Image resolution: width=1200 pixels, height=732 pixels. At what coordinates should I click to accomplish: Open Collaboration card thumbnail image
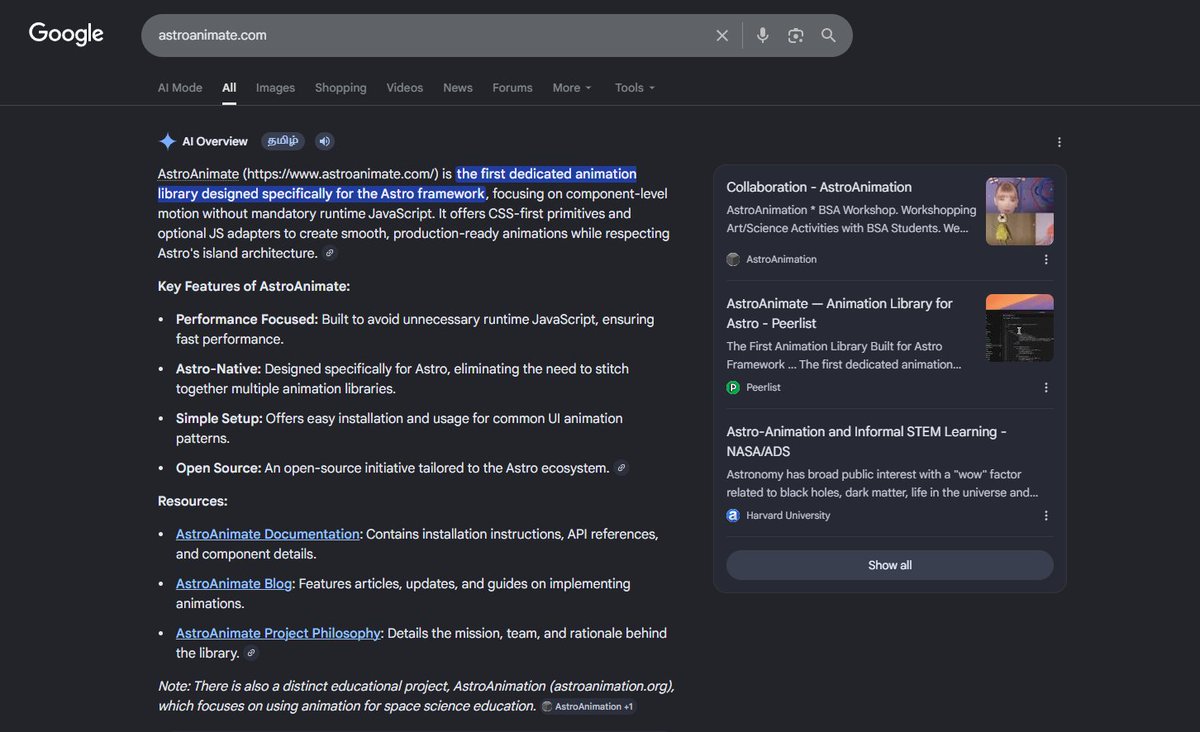click(x=1019, y=212)
